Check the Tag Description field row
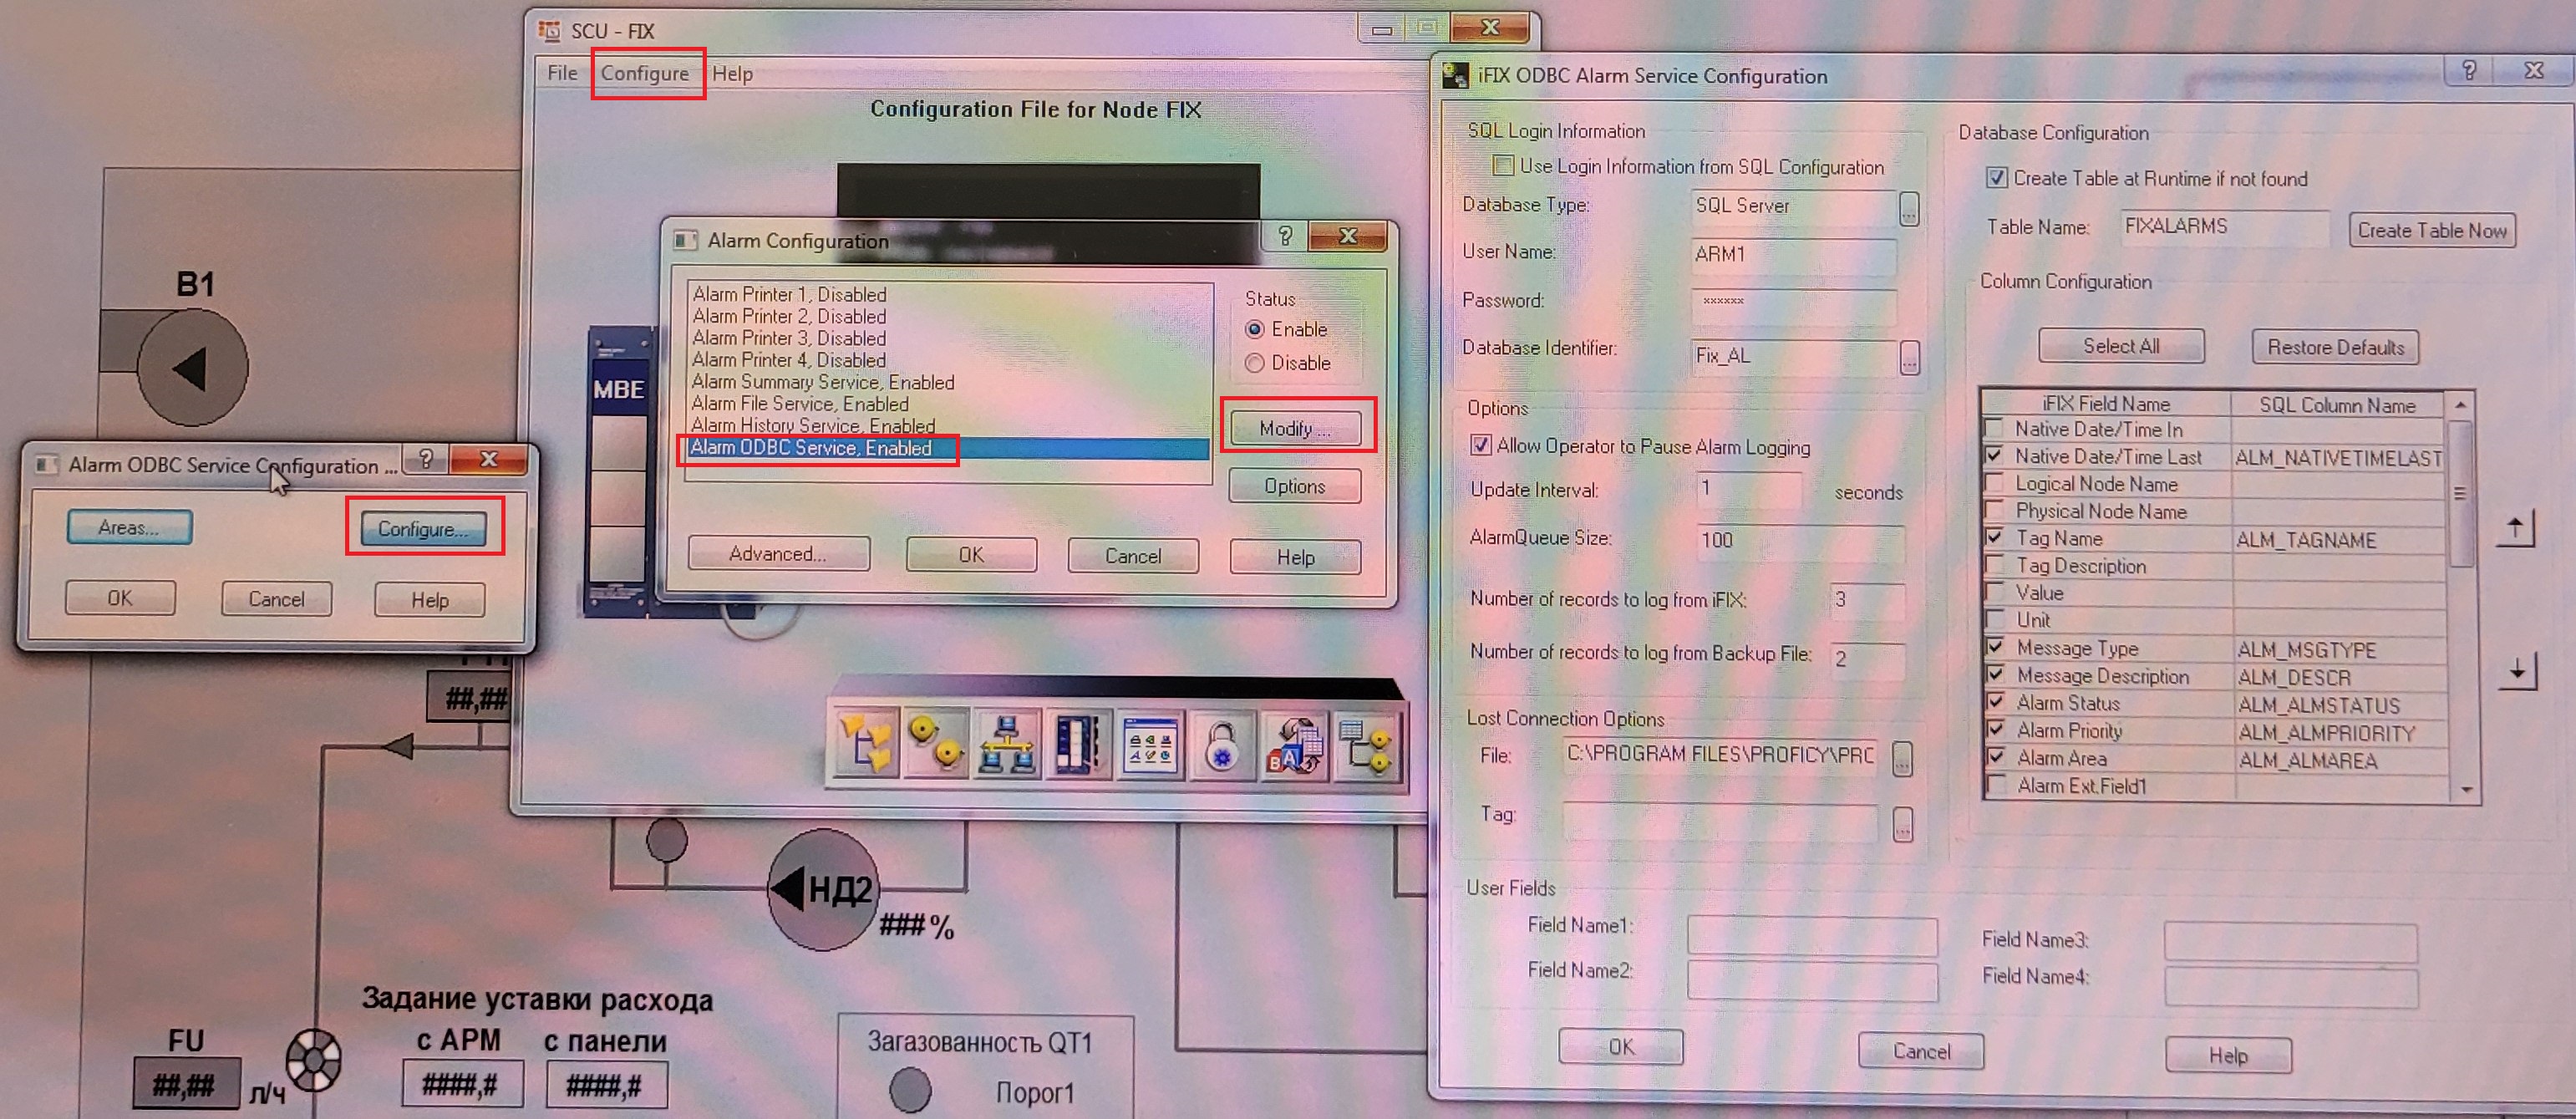 click(1995, 566)
